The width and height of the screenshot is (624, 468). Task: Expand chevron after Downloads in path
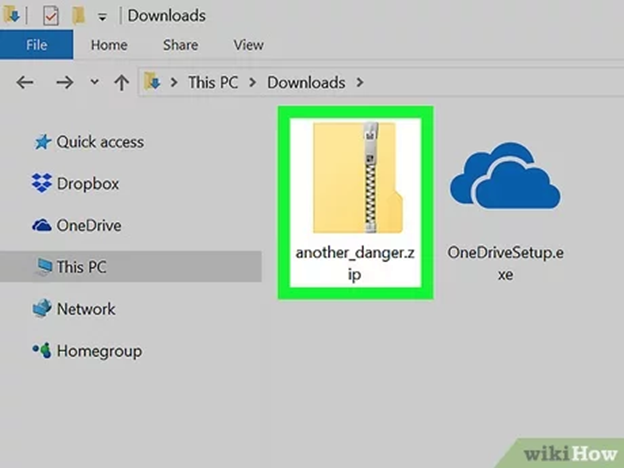(x=360, y=83)
